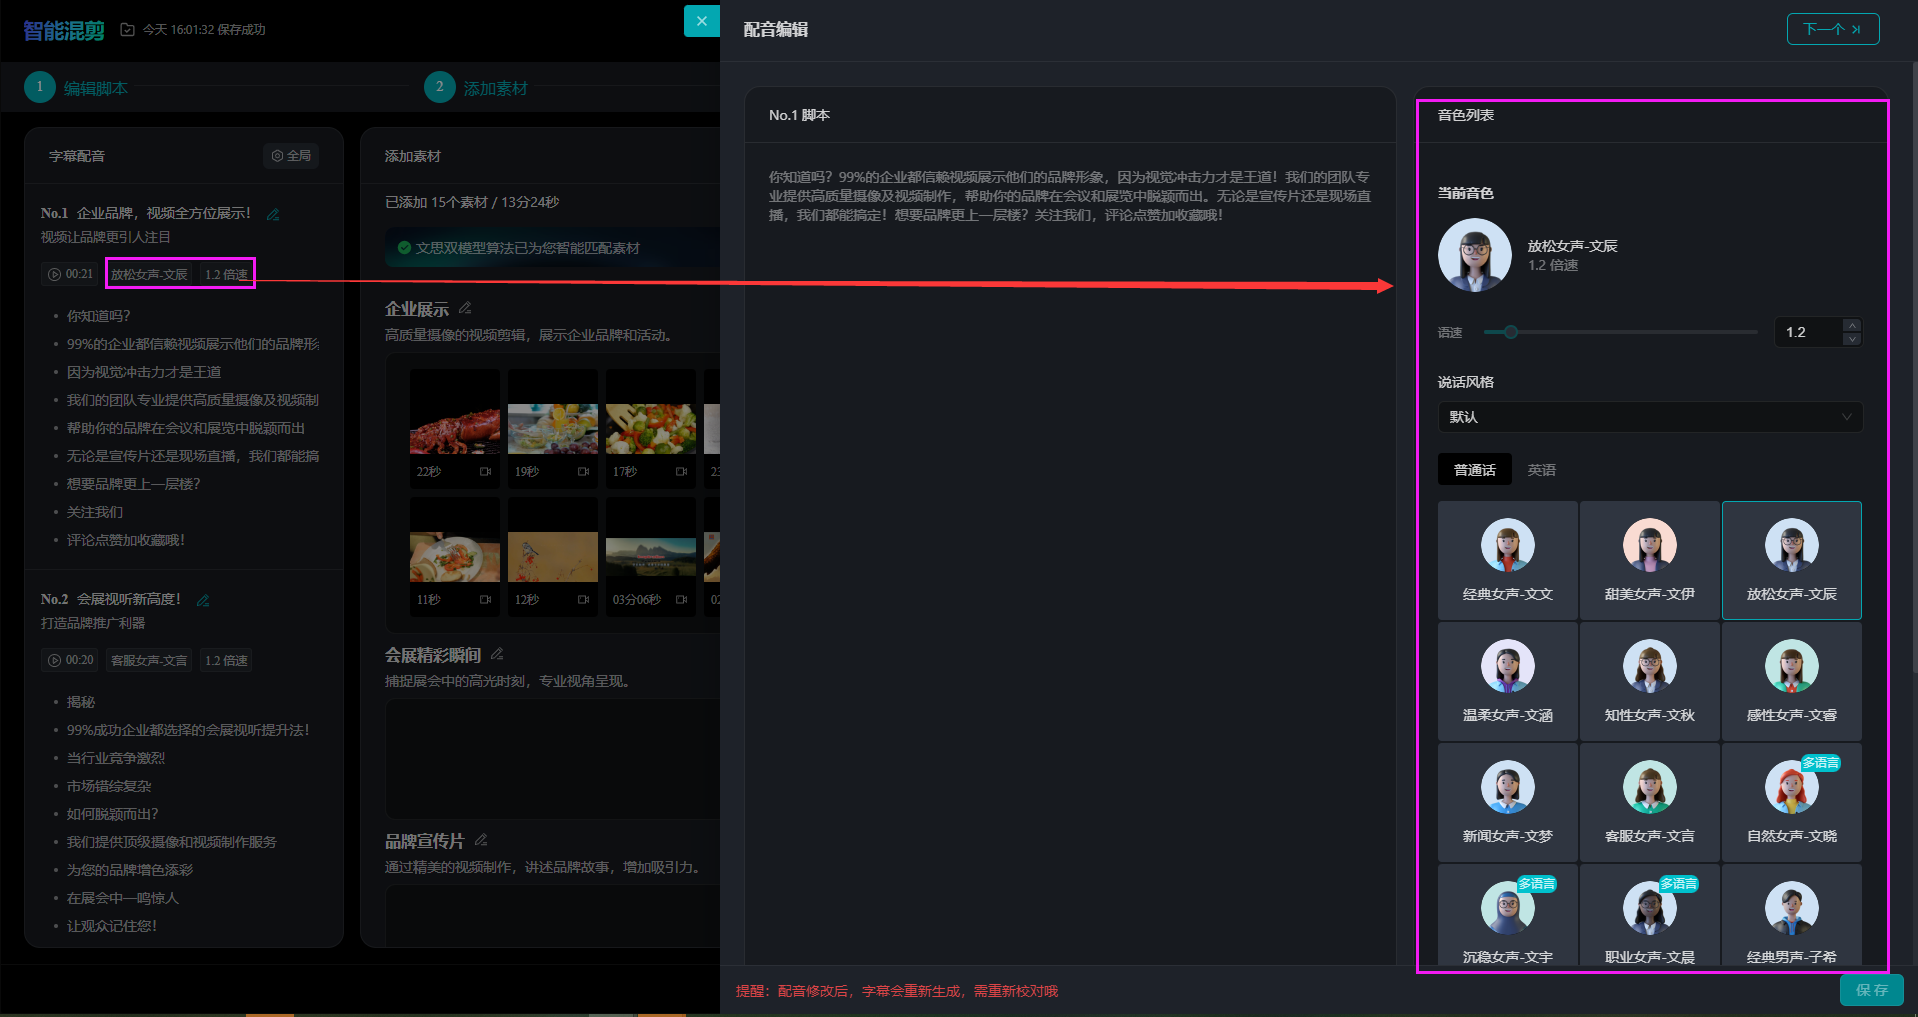Choose the 感性女声-文睿 voice avatar
The height and width of the screenshot is (1017, 1918).
coord(1791,666)
